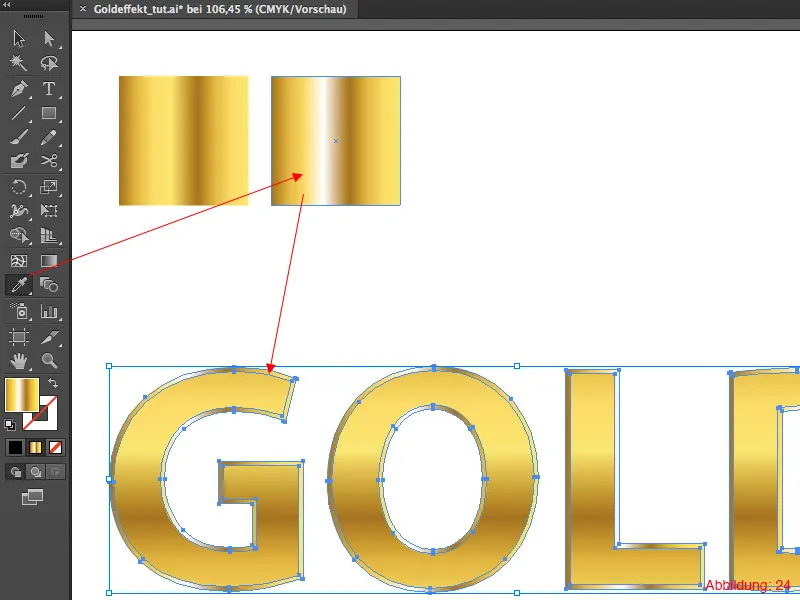This screenshot has height=600, width=800.
Task: Activate the Eraser tool
Action: pos(19,161)
